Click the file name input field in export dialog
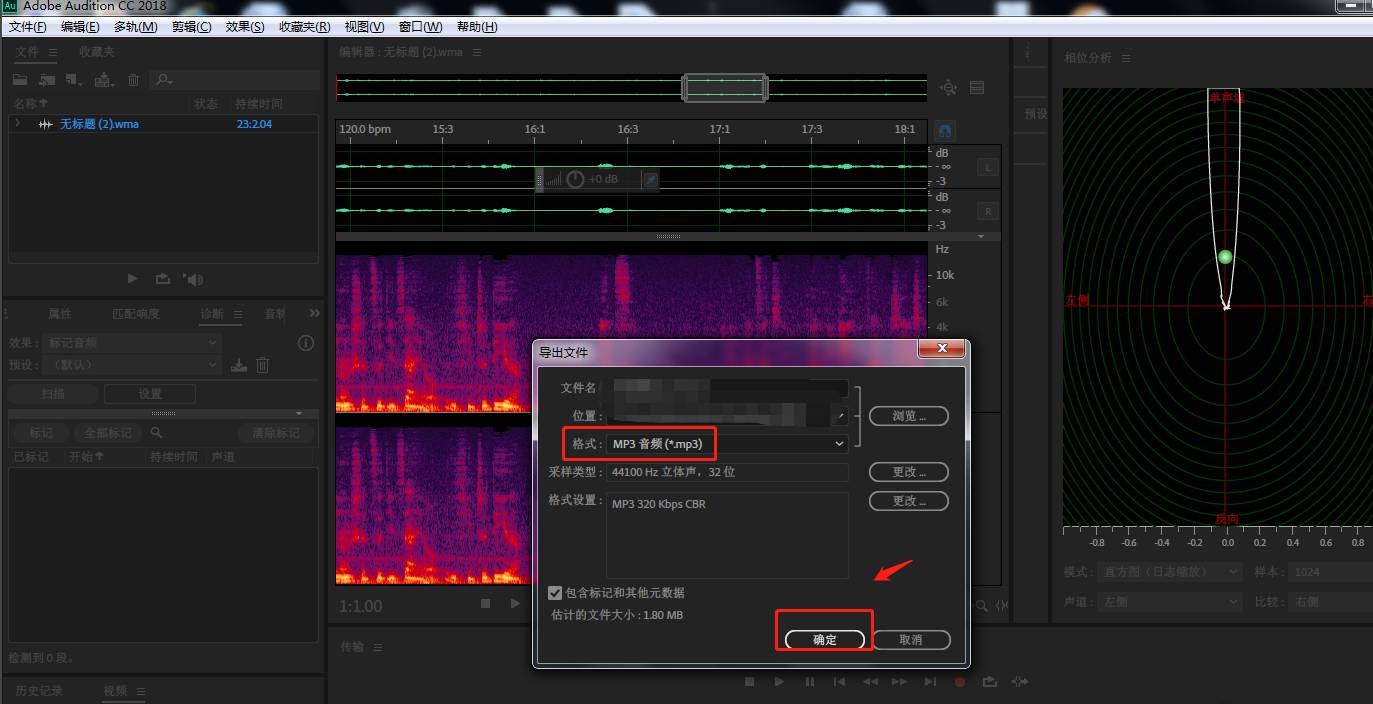Viewport: 1373px width, 704px height. click(727, 388)
